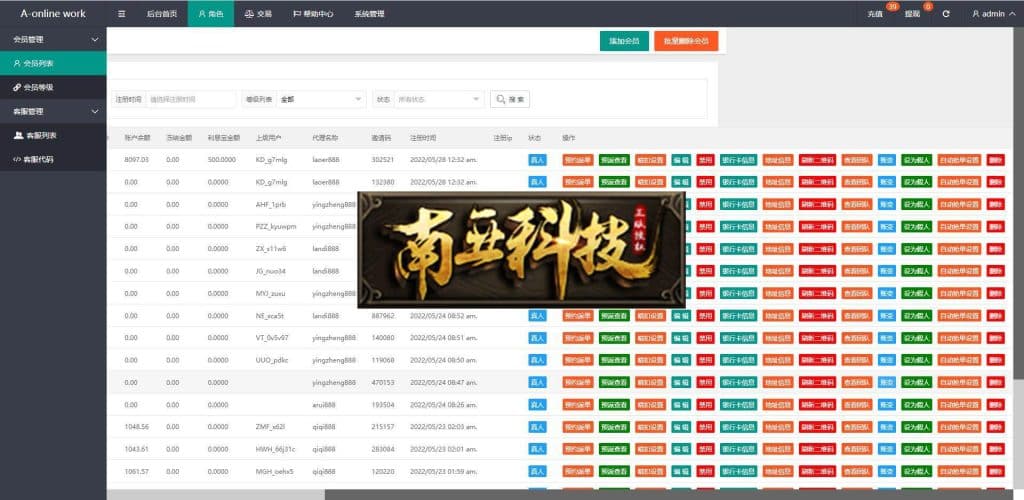The image size is (1024, 500).
Task: Toggle the hamburger sidebar collapse icon
Action: [x=121, y=14]
